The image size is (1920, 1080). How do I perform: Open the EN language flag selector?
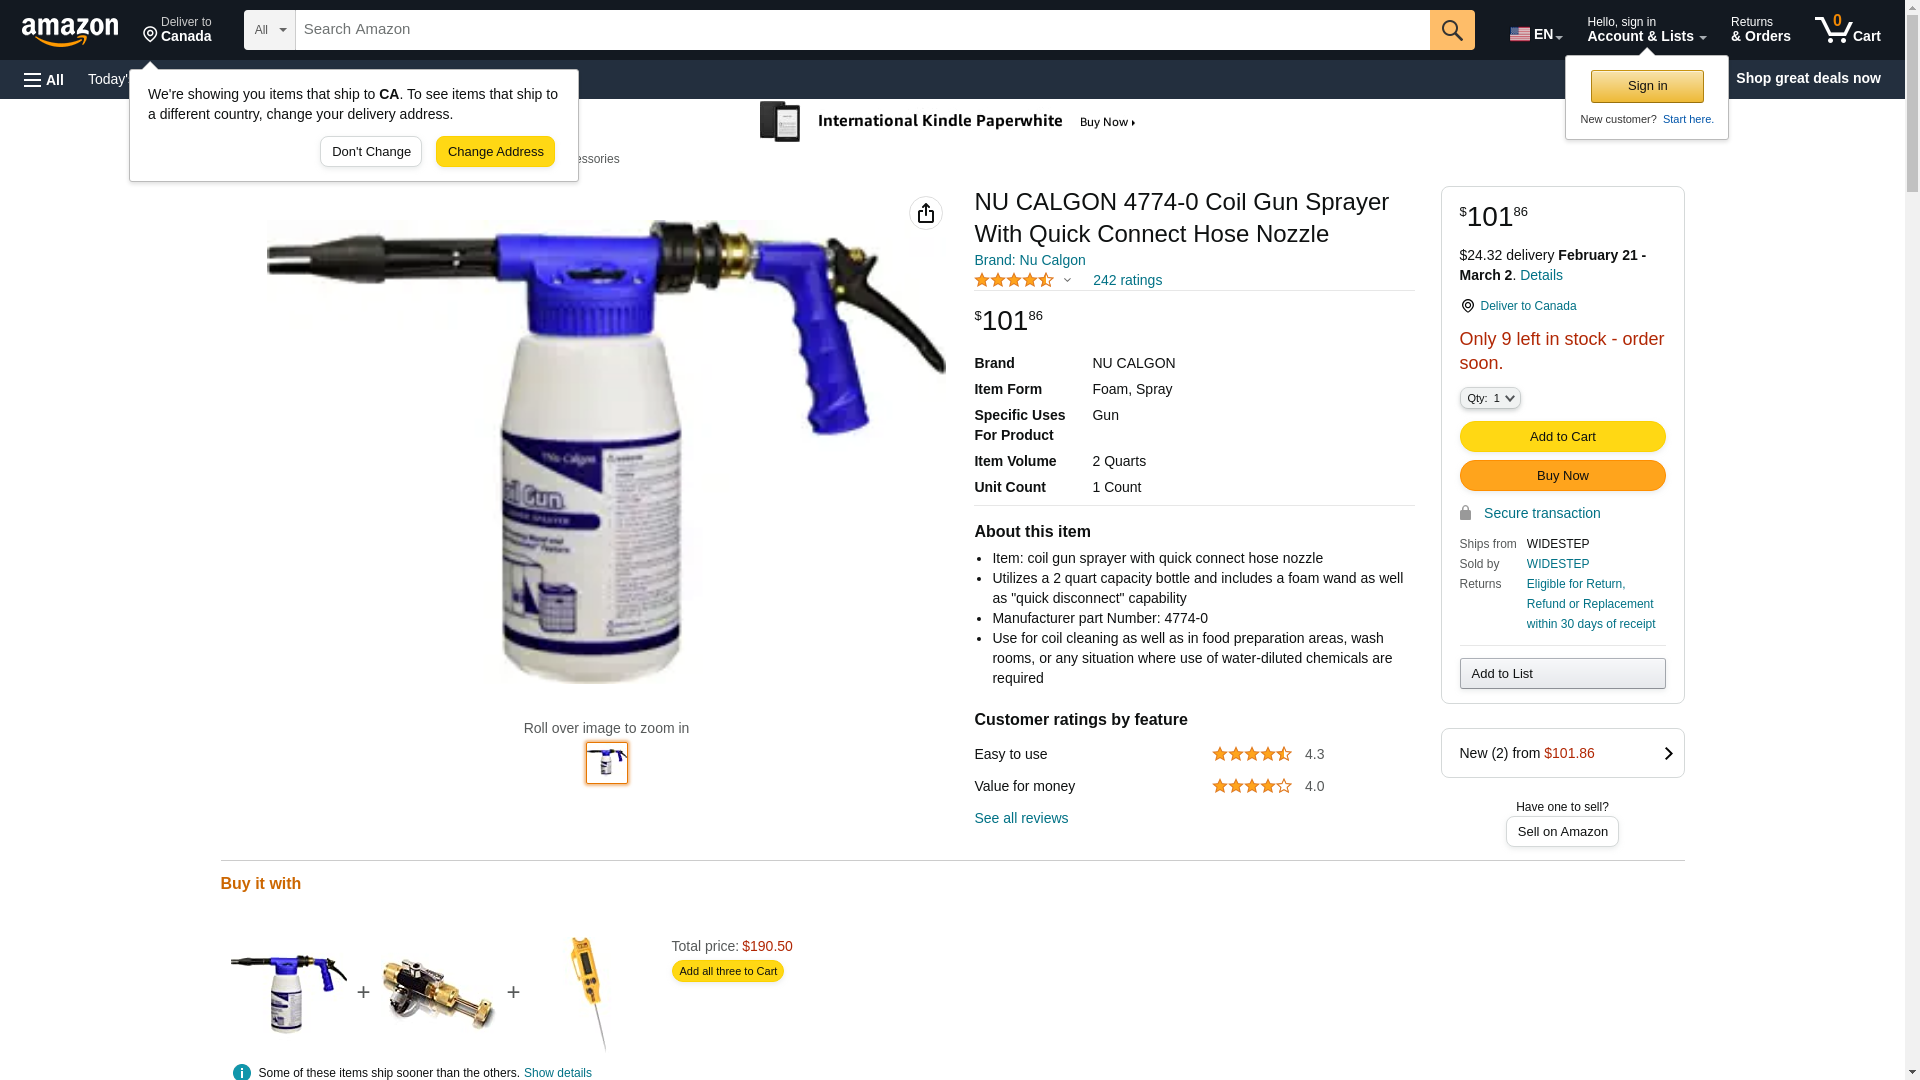click(1535, 33)
